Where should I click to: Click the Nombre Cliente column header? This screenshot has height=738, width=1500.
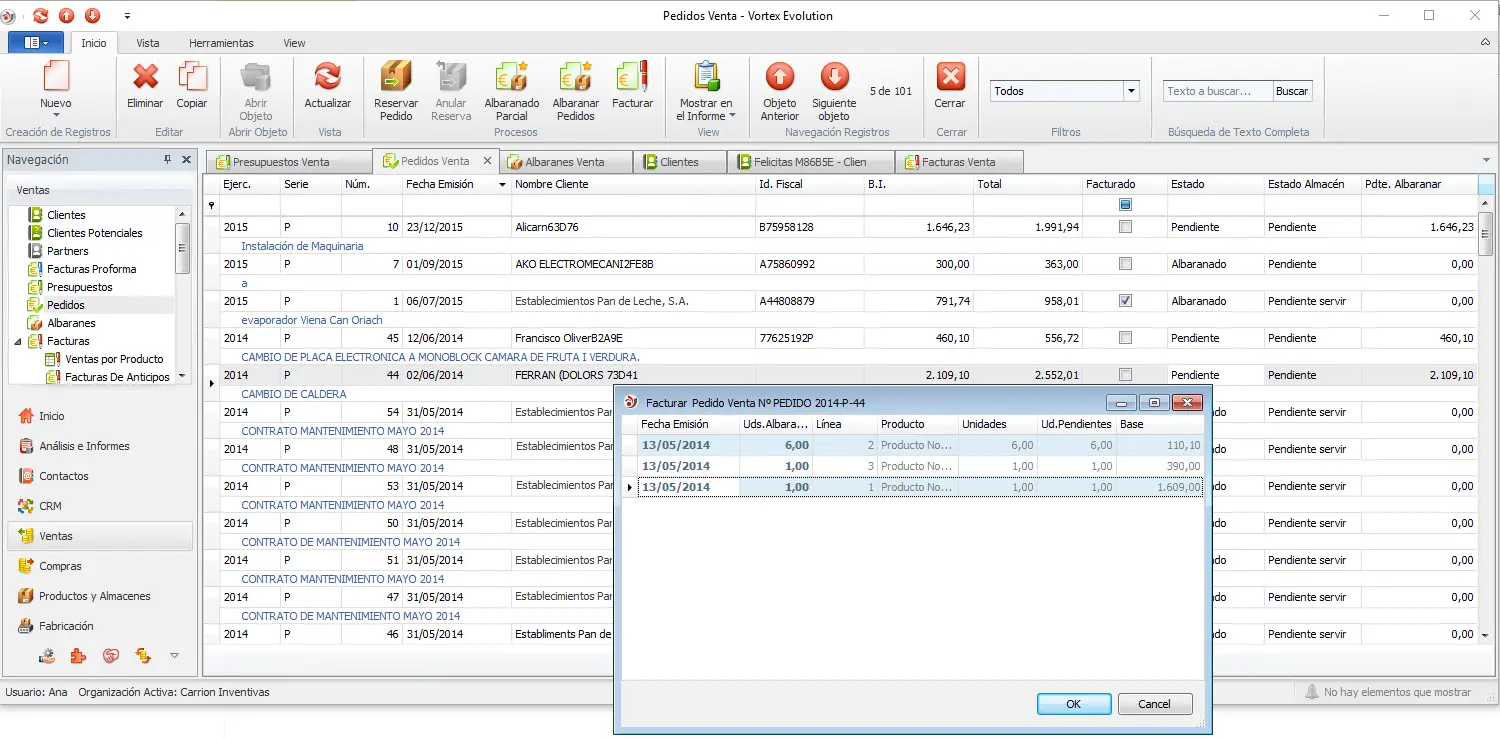(x=633, y=185)
